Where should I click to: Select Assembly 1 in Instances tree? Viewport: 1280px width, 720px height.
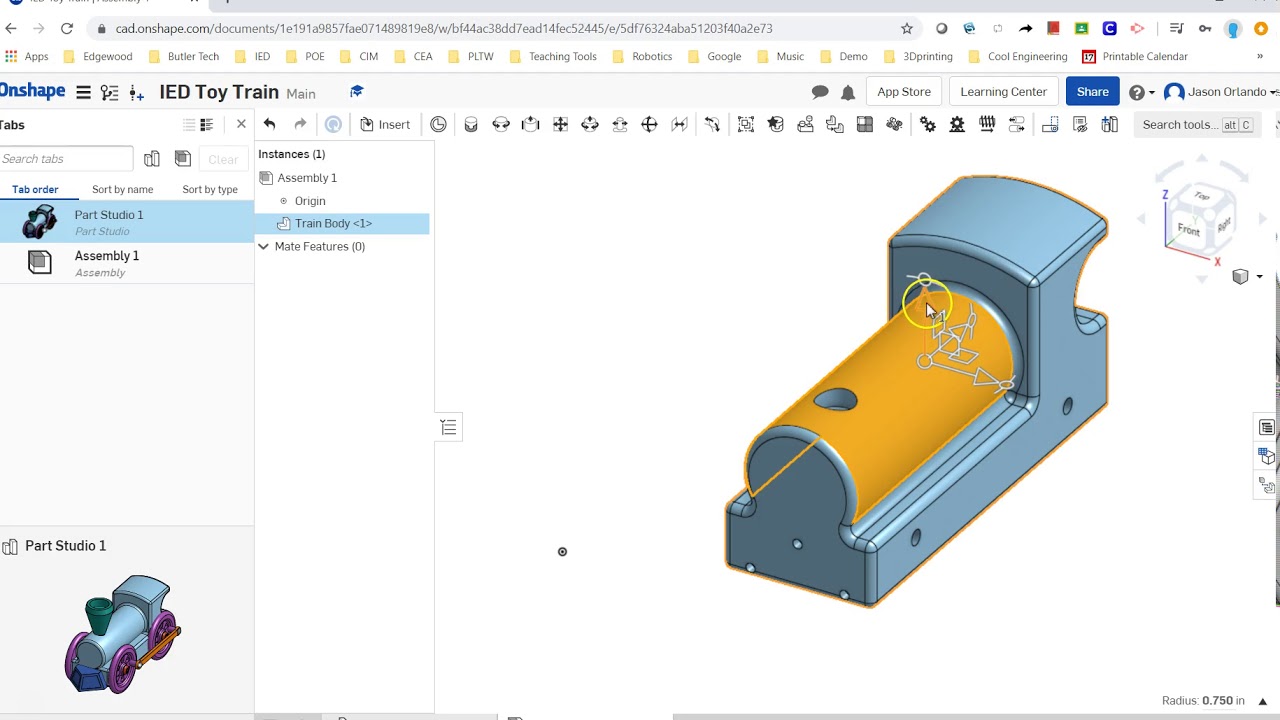click(307, 177)
